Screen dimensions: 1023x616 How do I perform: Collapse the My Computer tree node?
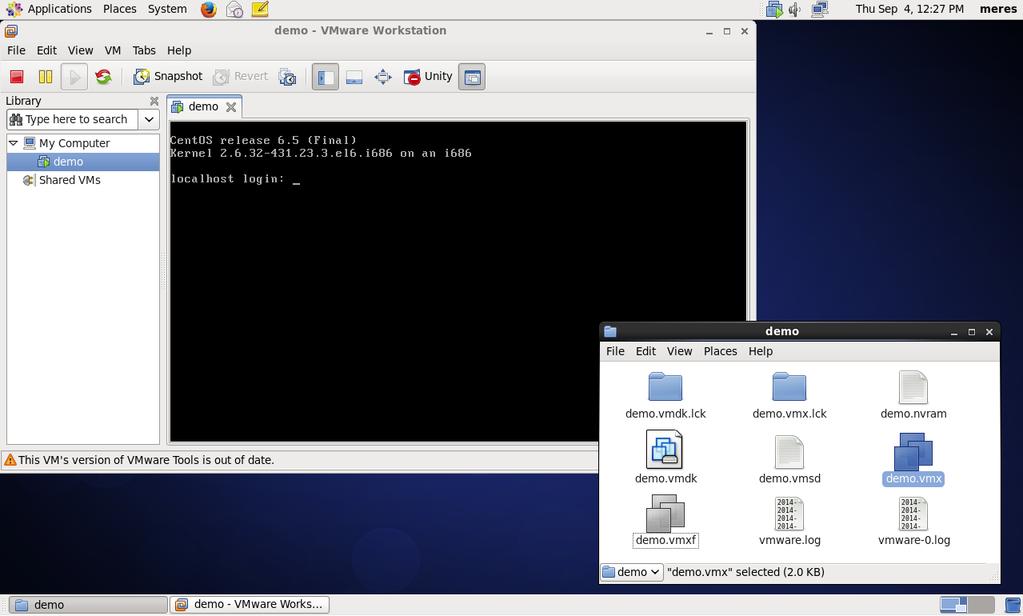(x=13, y=142)
